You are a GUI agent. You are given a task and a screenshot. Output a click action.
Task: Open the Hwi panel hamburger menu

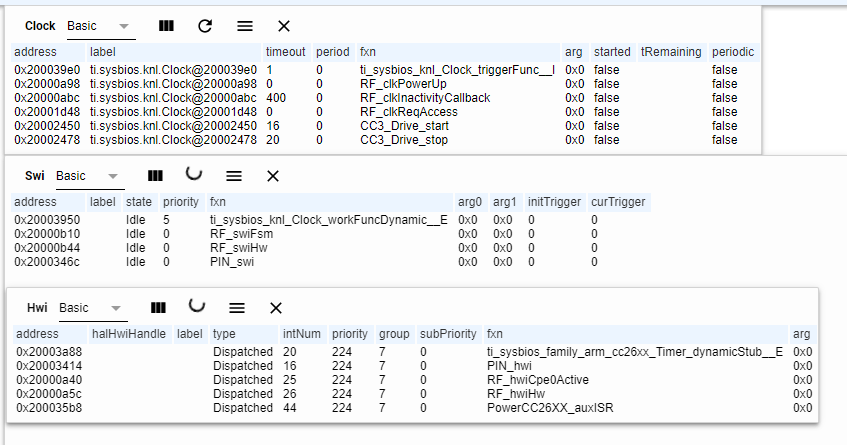237,308
